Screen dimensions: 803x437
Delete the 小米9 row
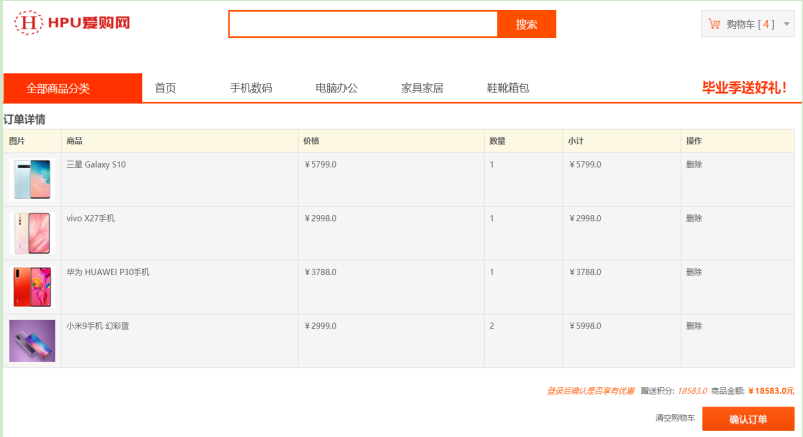coord(694,326)
